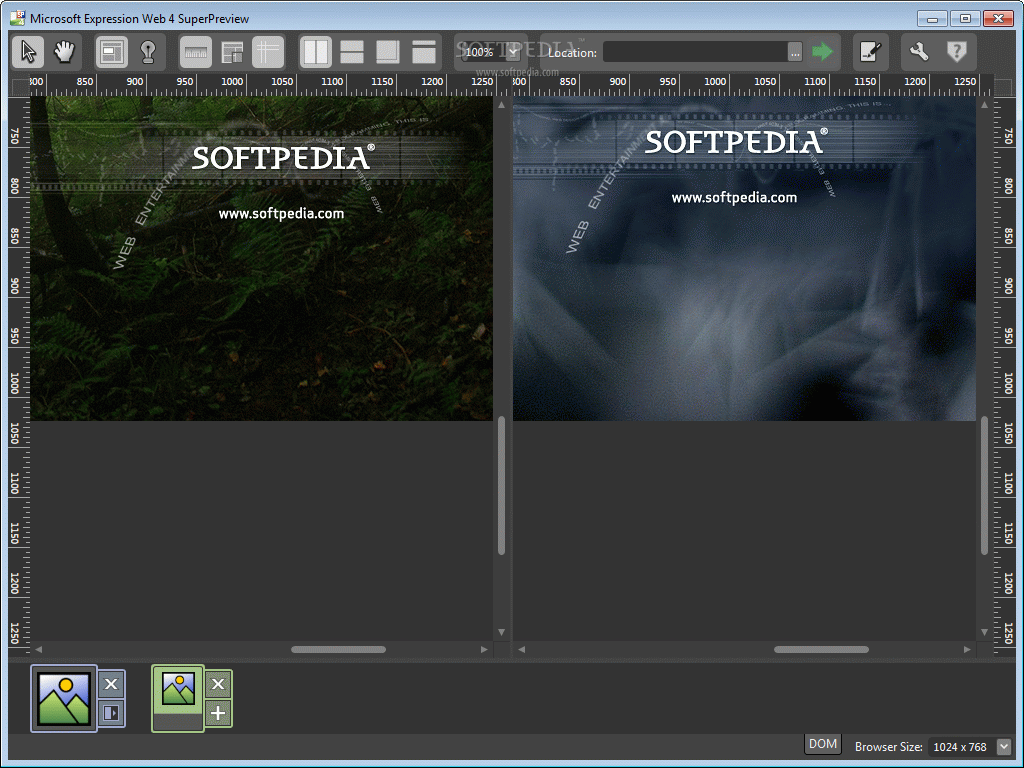Click right pane scroll down arrow
This screenshot has width=1024, height=768.
click(x=984, y=632)
